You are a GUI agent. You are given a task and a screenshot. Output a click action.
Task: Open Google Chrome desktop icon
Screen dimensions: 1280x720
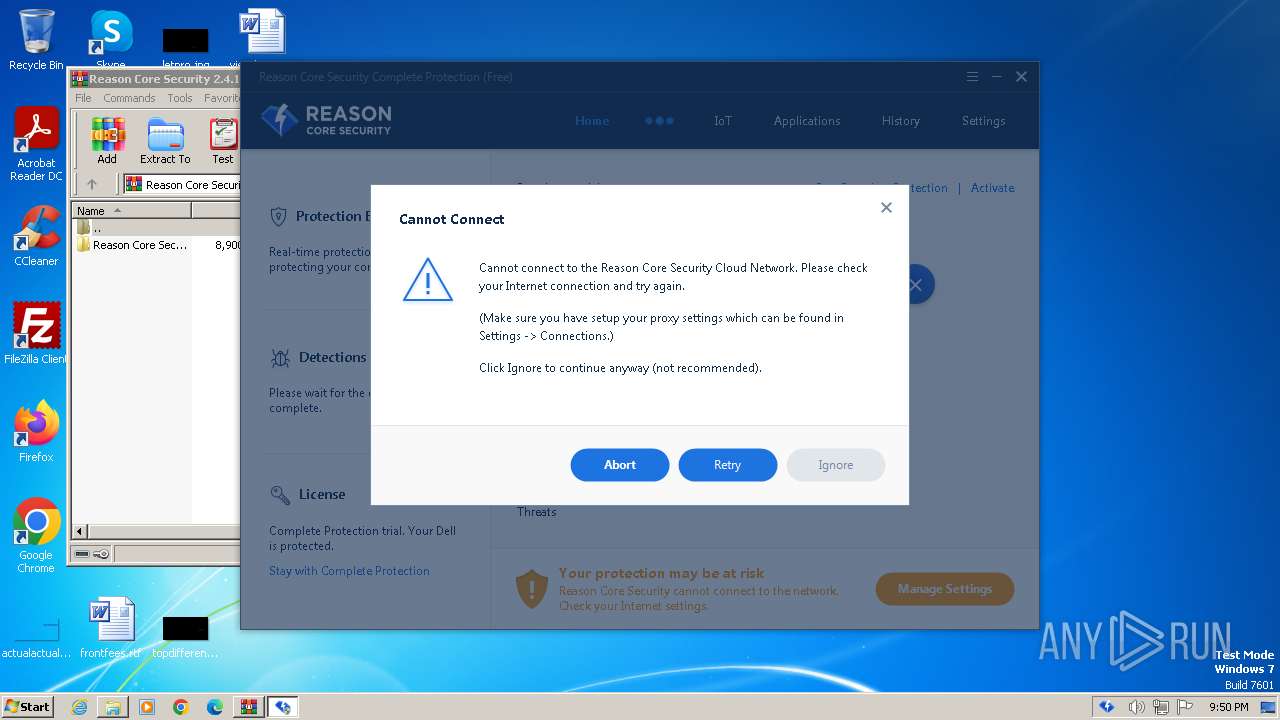point(36,535)
